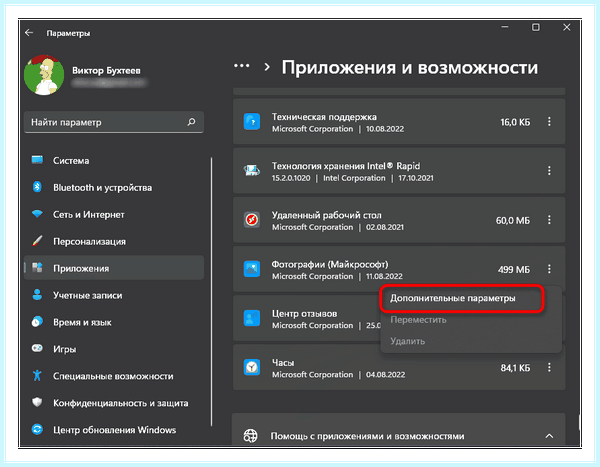Click the Bluetooth icon in sidebar
The height and width of the screenshot is (467, 600).
coord(37,187)
